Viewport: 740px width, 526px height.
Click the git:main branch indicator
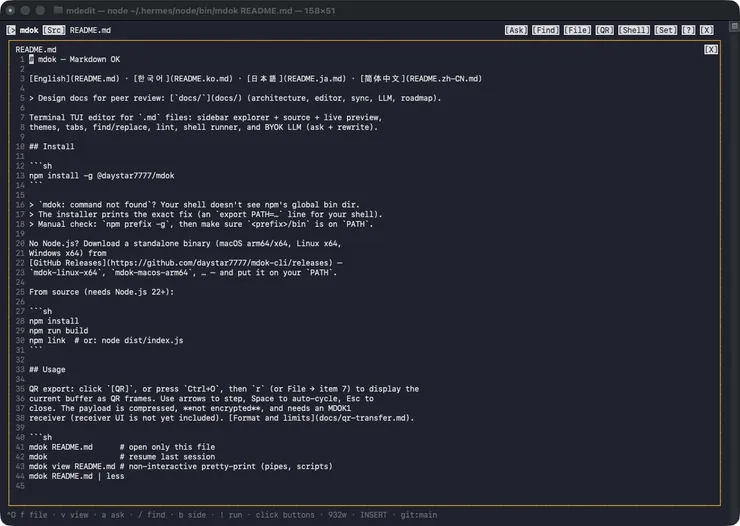pyautogui.click(x=419, y=515)
